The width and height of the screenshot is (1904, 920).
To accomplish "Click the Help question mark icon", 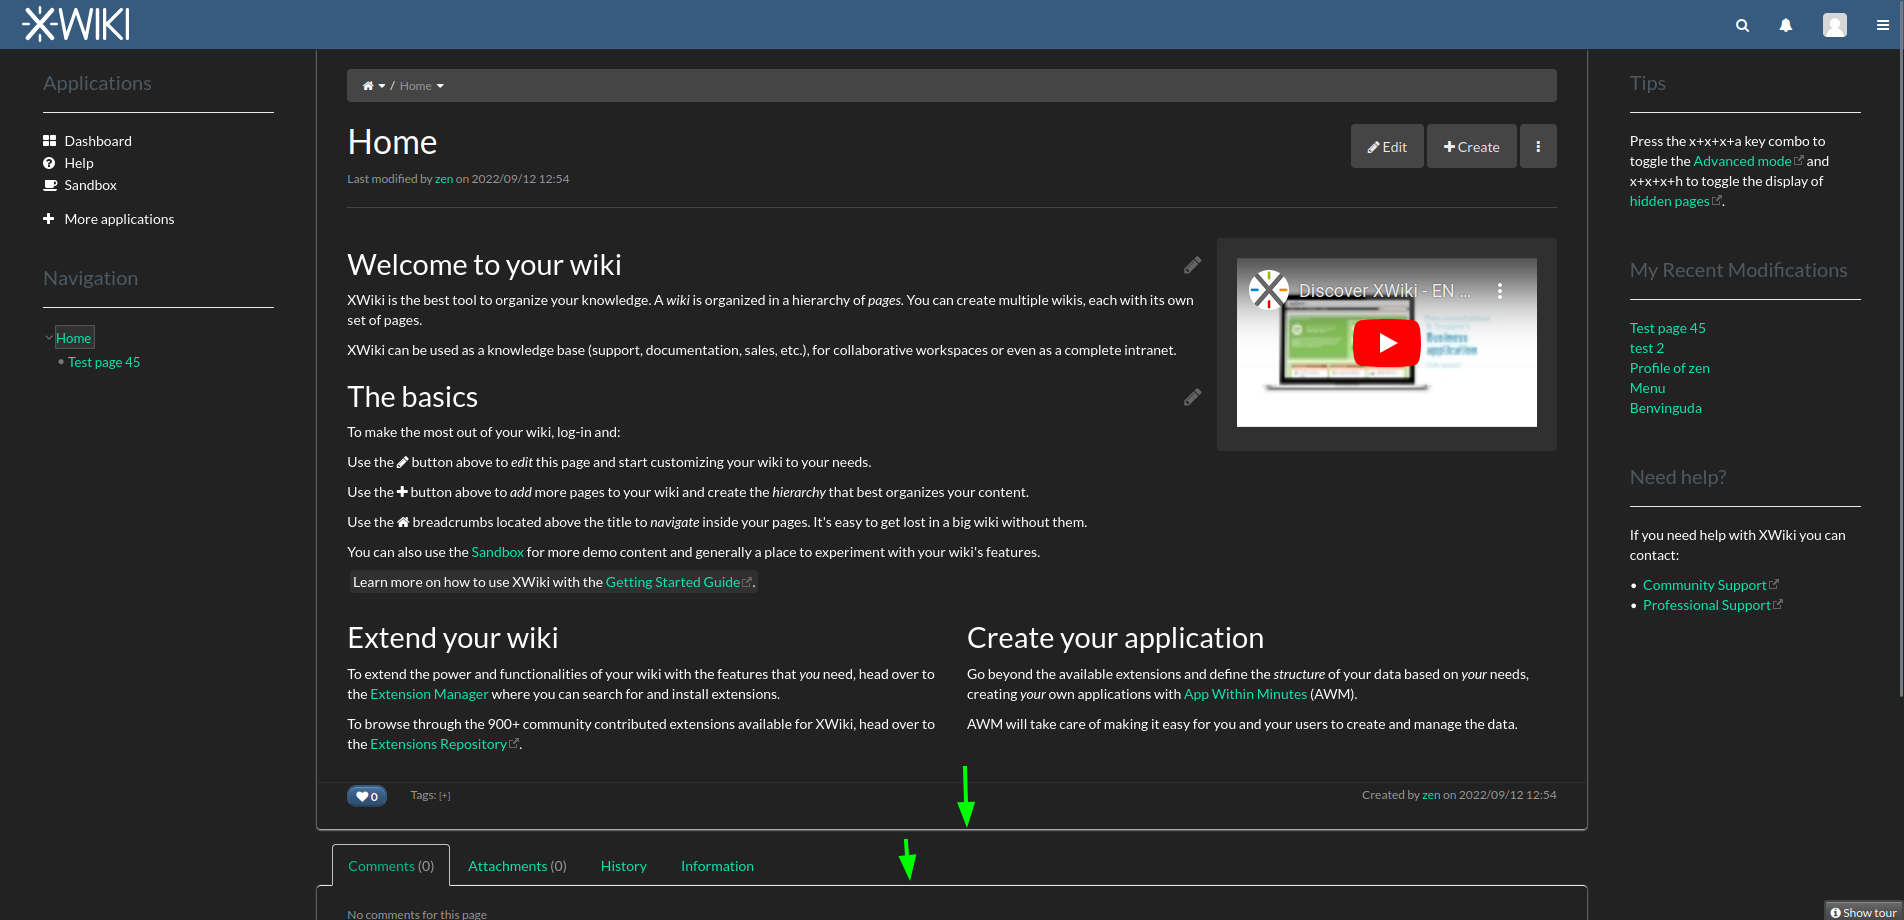I will point(49,163).
